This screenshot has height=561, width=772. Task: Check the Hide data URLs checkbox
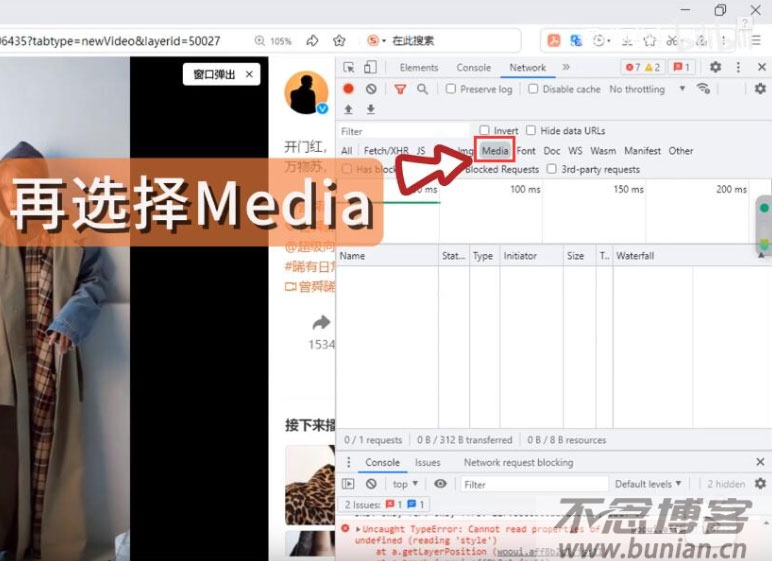531,131
